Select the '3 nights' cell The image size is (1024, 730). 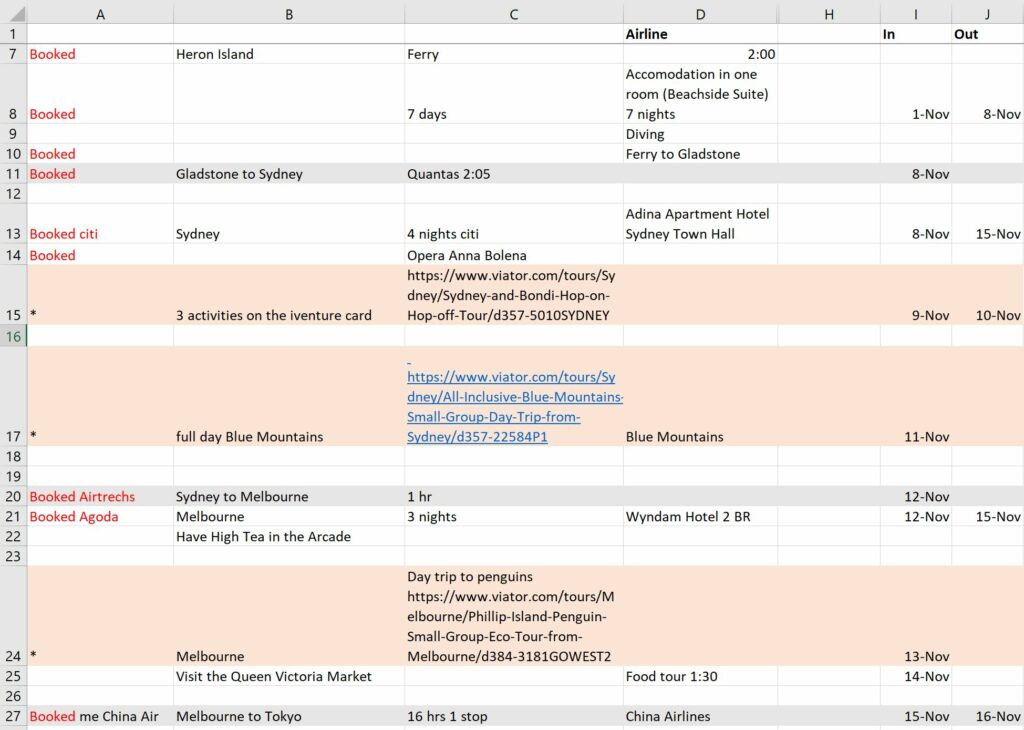click(x=513, y=516)
